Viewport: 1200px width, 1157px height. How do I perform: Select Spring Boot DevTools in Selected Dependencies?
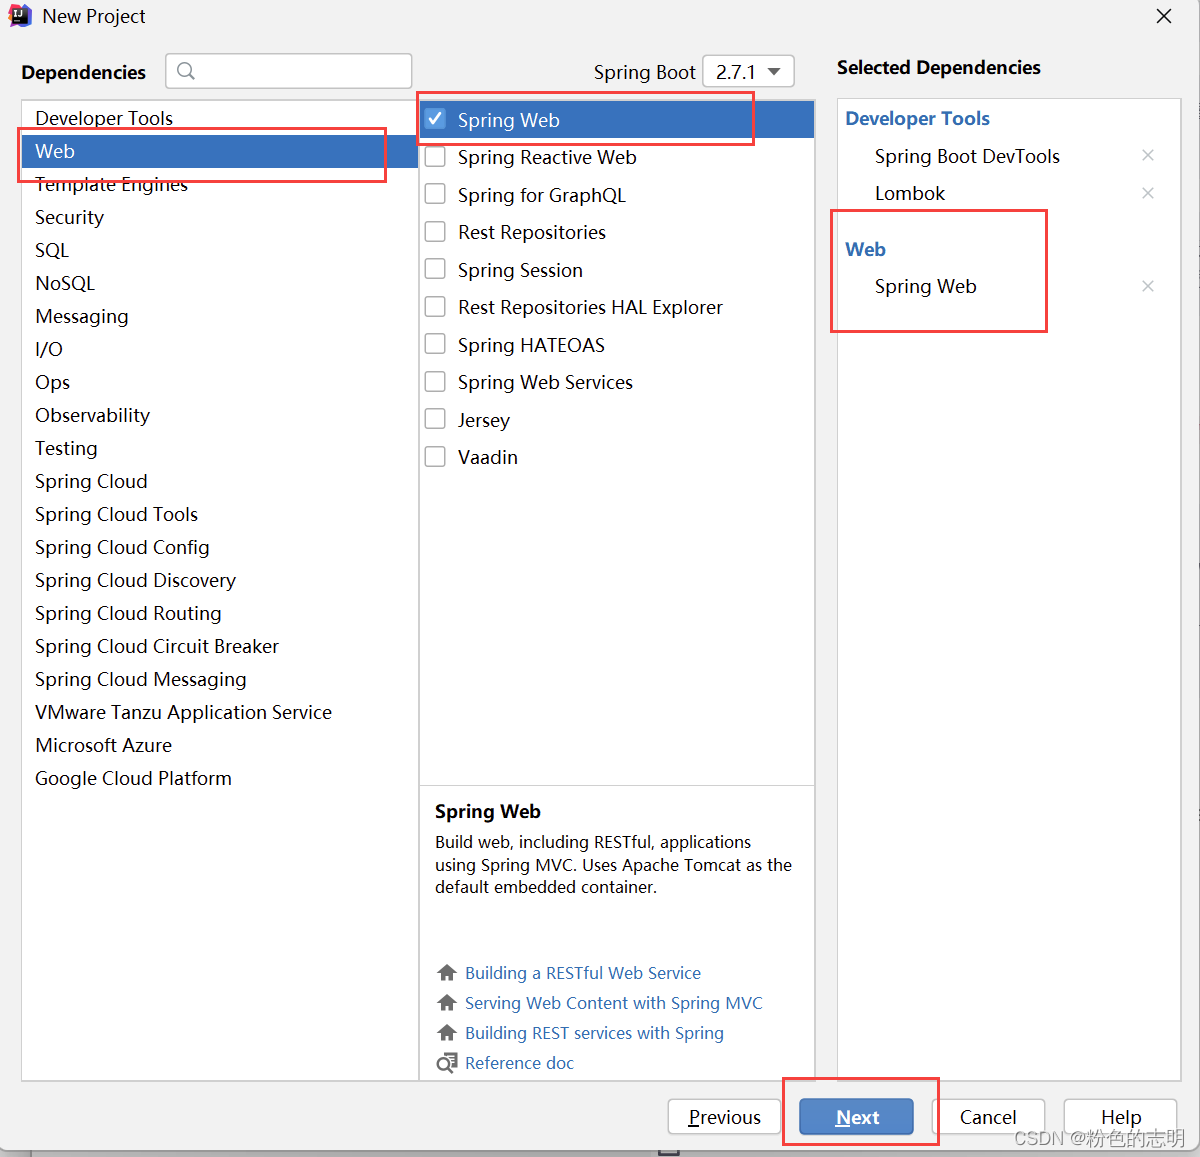(967, 156)
